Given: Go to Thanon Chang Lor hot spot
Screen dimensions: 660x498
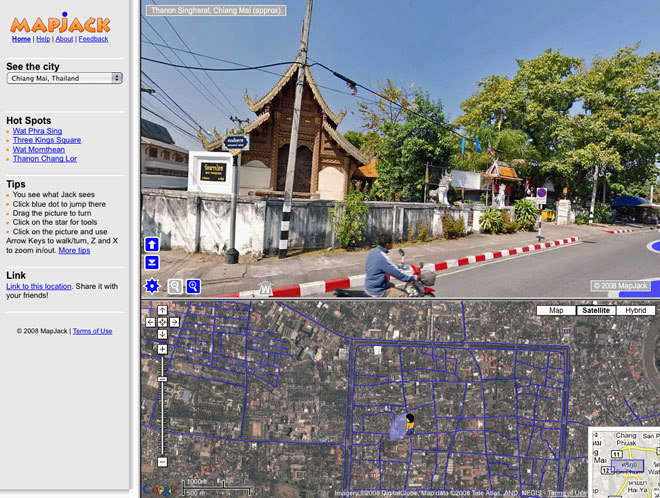Looking at the screenshot, I should (45, 159).
